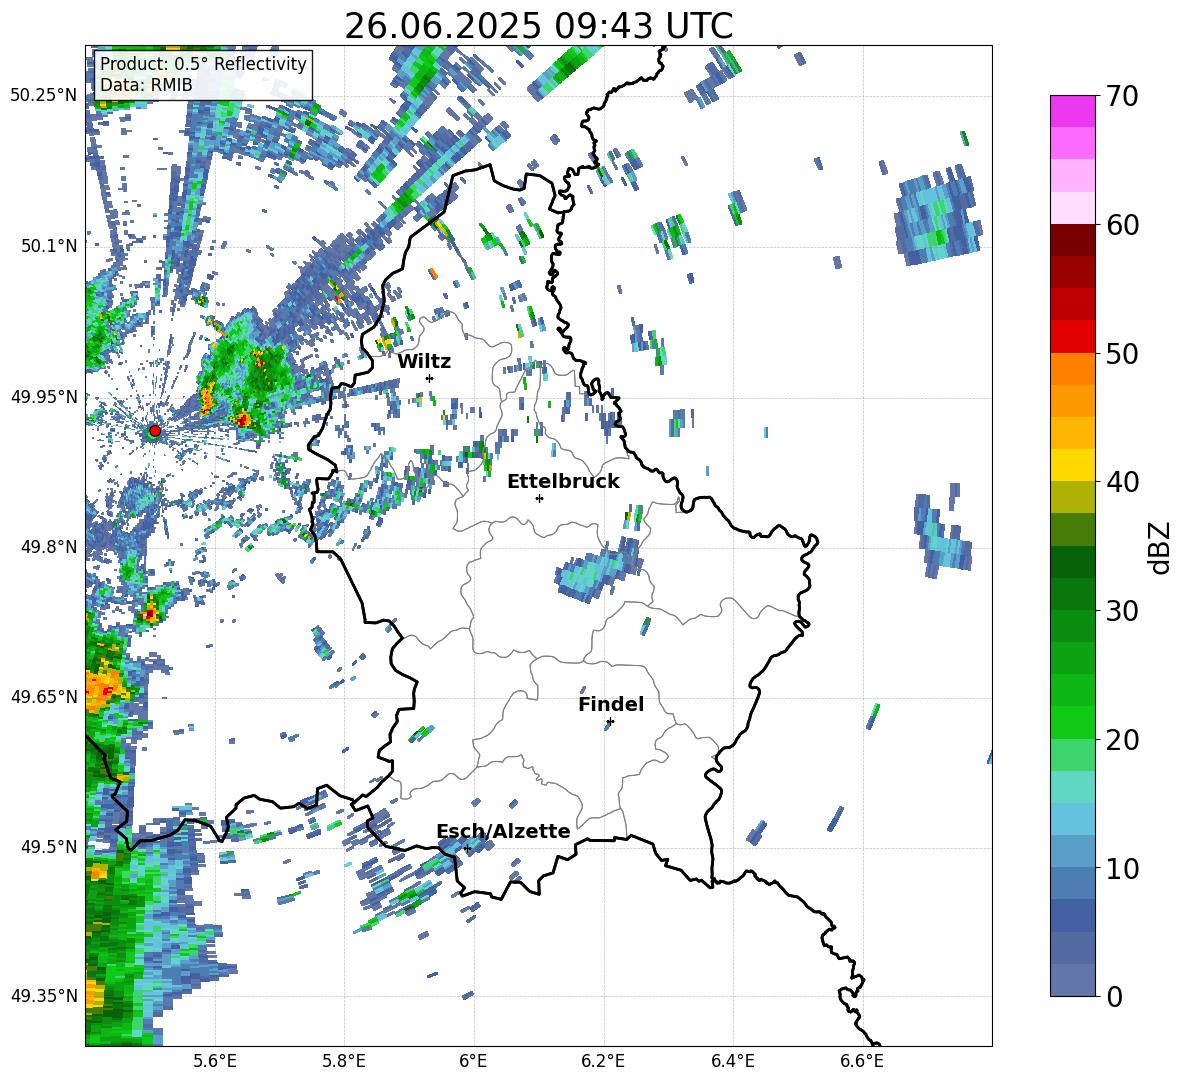Click the Ettelbruck city label

tap(563, 482)
